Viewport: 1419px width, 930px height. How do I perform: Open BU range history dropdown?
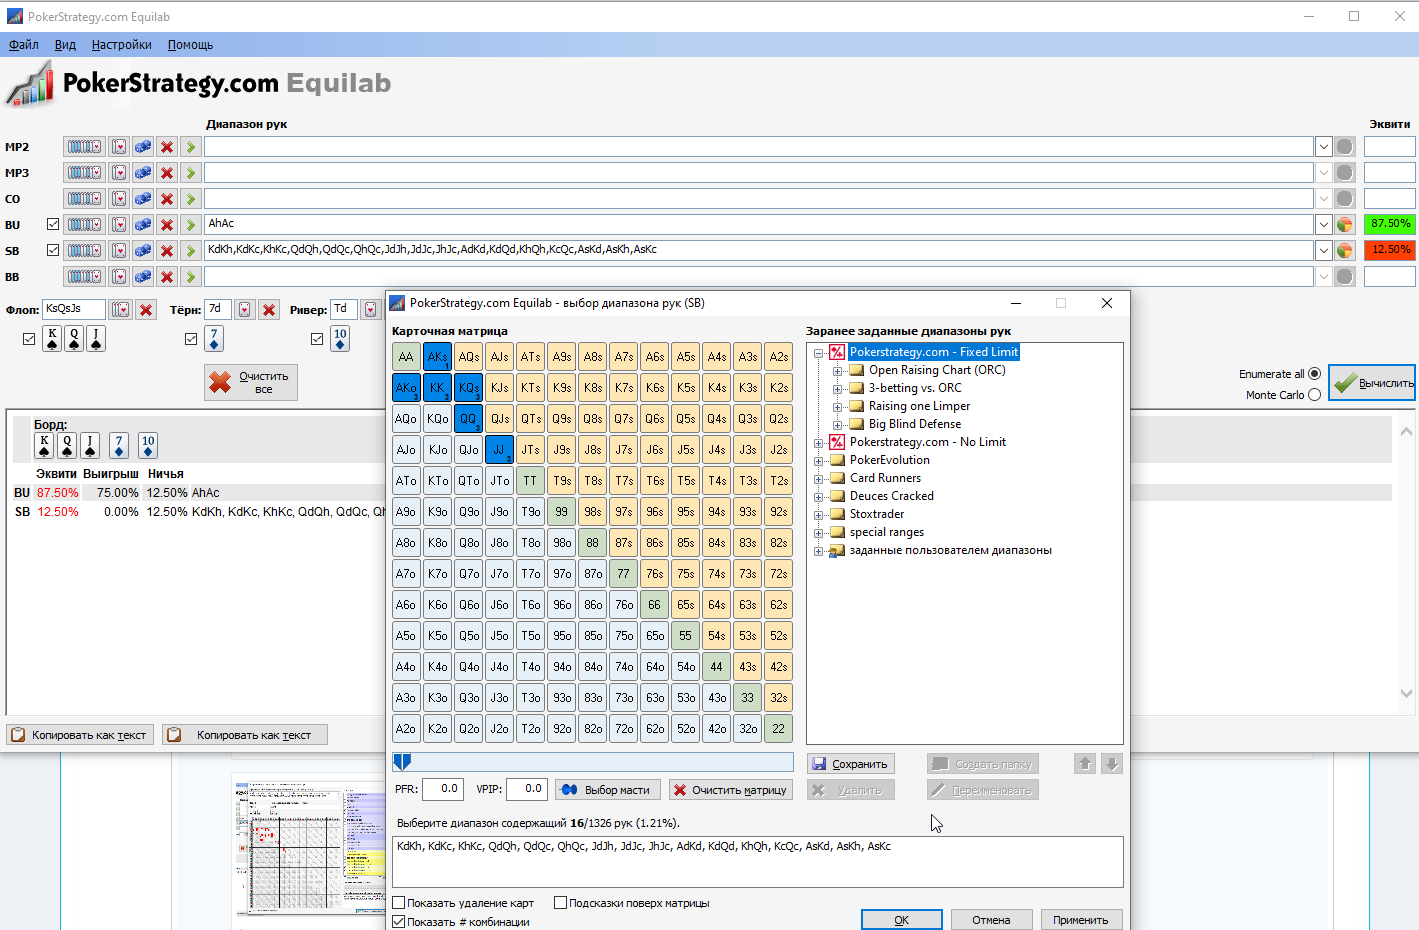1324,225
